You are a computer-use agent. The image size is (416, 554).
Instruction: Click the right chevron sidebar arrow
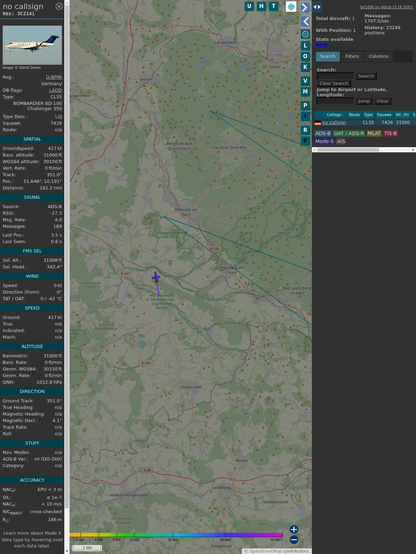point(305,7)
